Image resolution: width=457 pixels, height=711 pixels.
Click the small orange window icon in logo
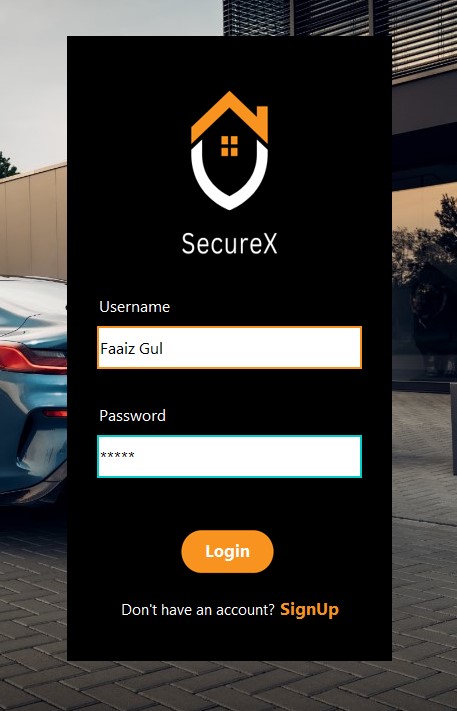(x=229, y=146)
